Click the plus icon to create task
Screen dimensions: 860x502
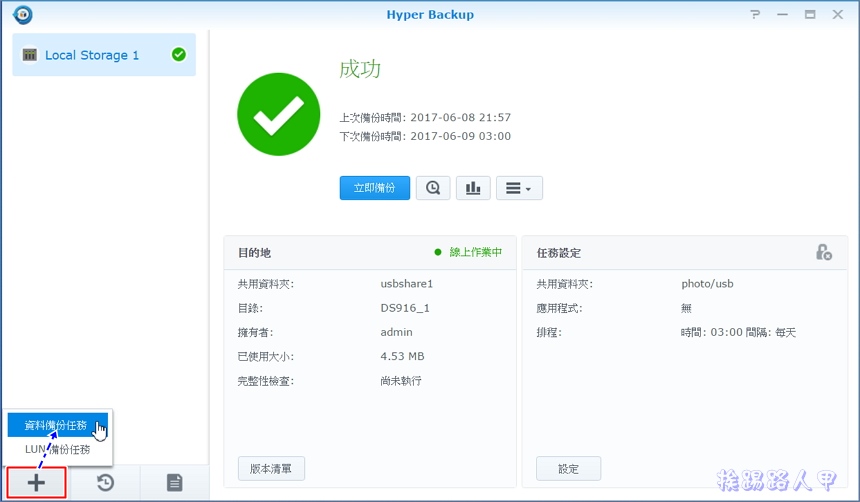[36, 483]
